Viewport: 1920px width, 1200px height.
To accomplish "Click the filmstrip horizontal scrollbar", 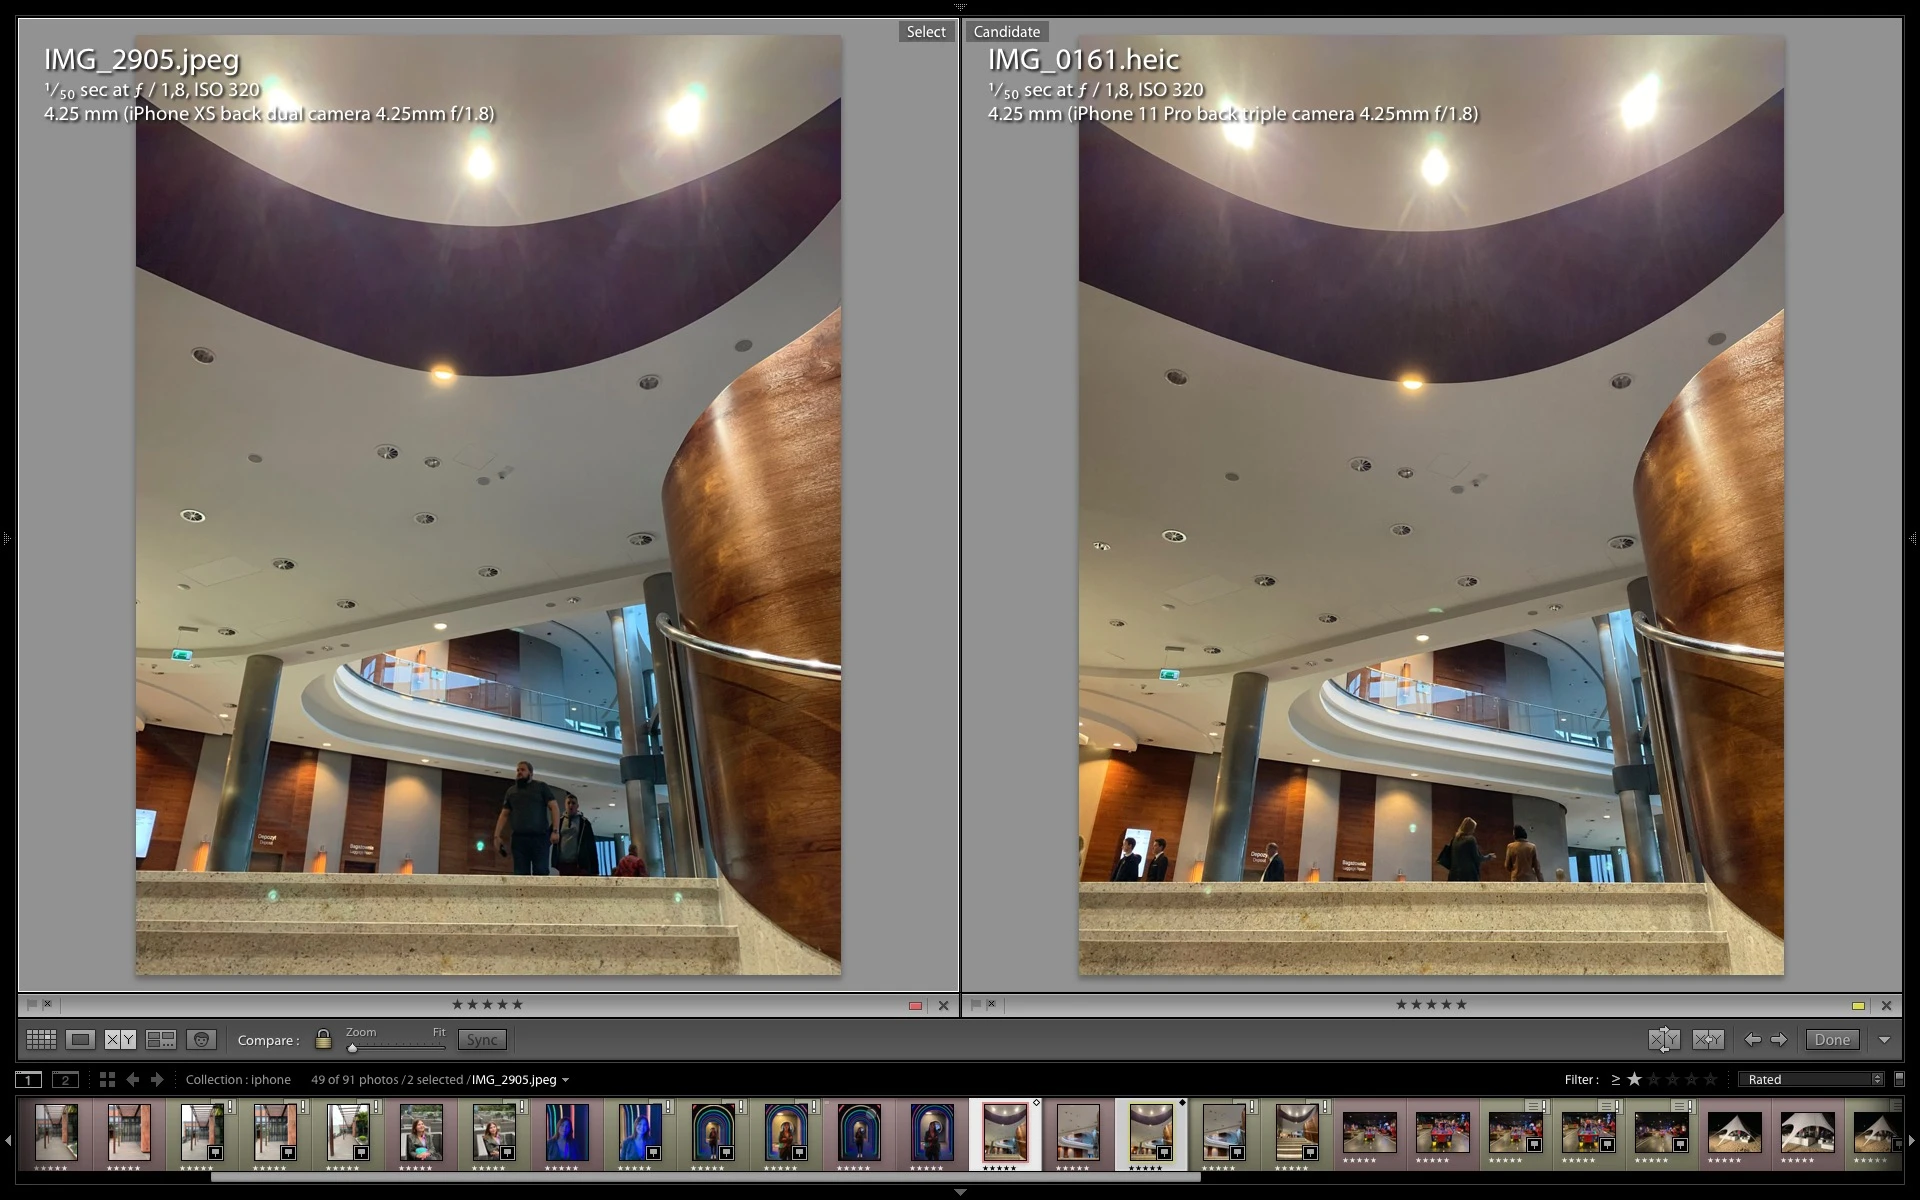I will click(x=705, y=1177).
